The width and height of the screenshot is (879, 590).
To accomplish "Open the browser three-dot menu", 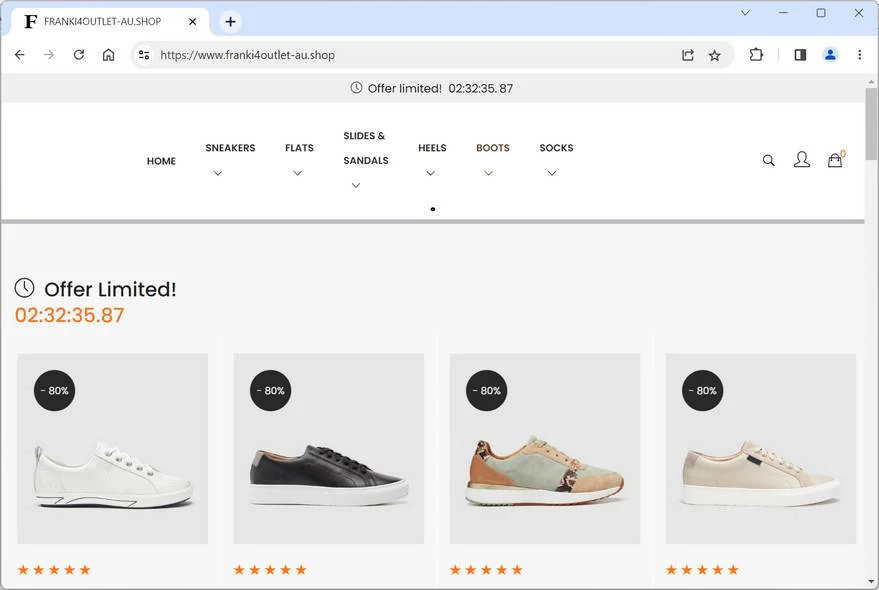I will tap(859, 55).
